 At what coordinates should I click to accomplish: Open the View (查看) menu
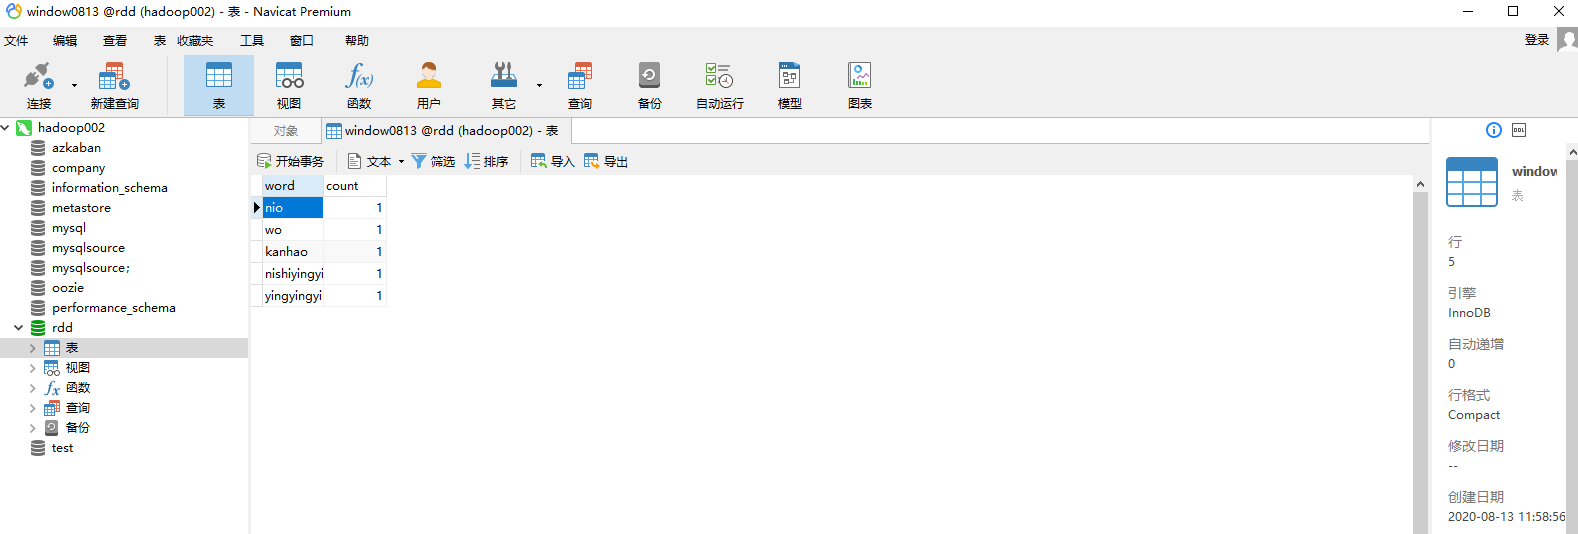coord(115,41)
